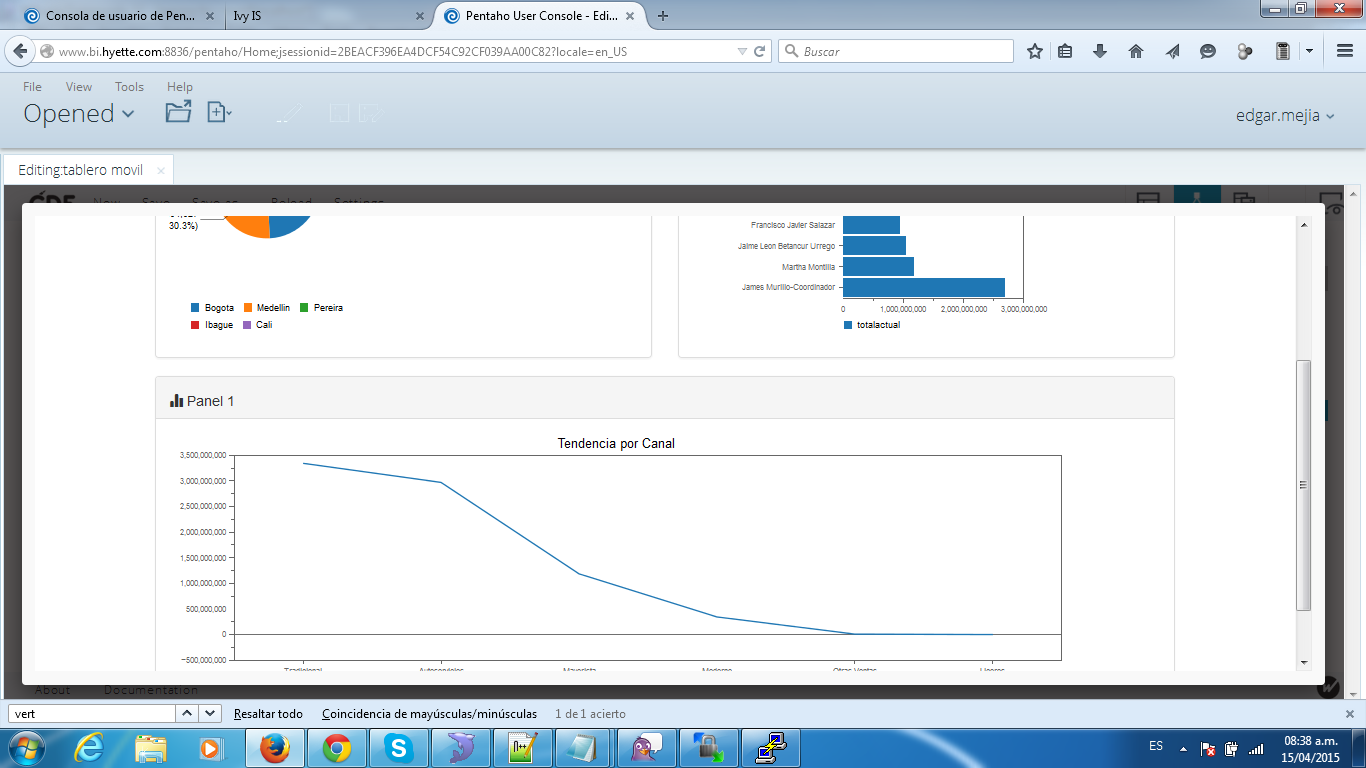Switch to Ivy IS browser tab
This screenshot has width=1366, height=768.
coord(327,16)
